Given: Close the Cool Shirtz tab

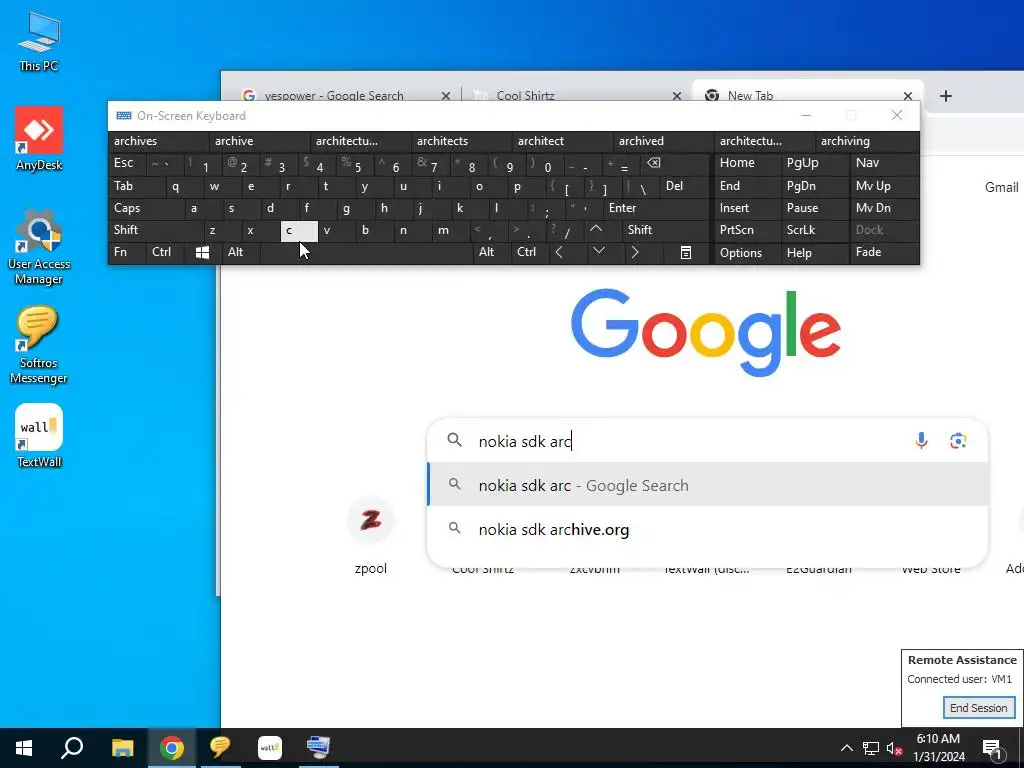Looking at the screenshot, I should [x=677, y=96].
